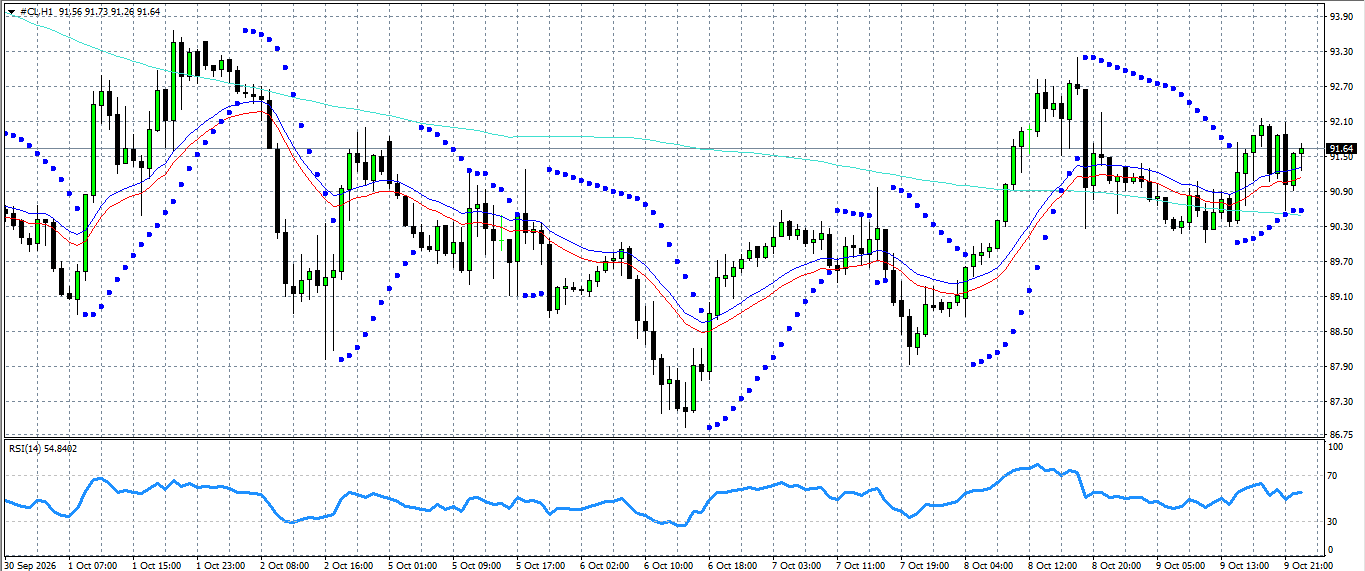Click the 8 Oct 12:00 time label
The width and height of the screenshot is (1365, 571).
click(1053, 565)
